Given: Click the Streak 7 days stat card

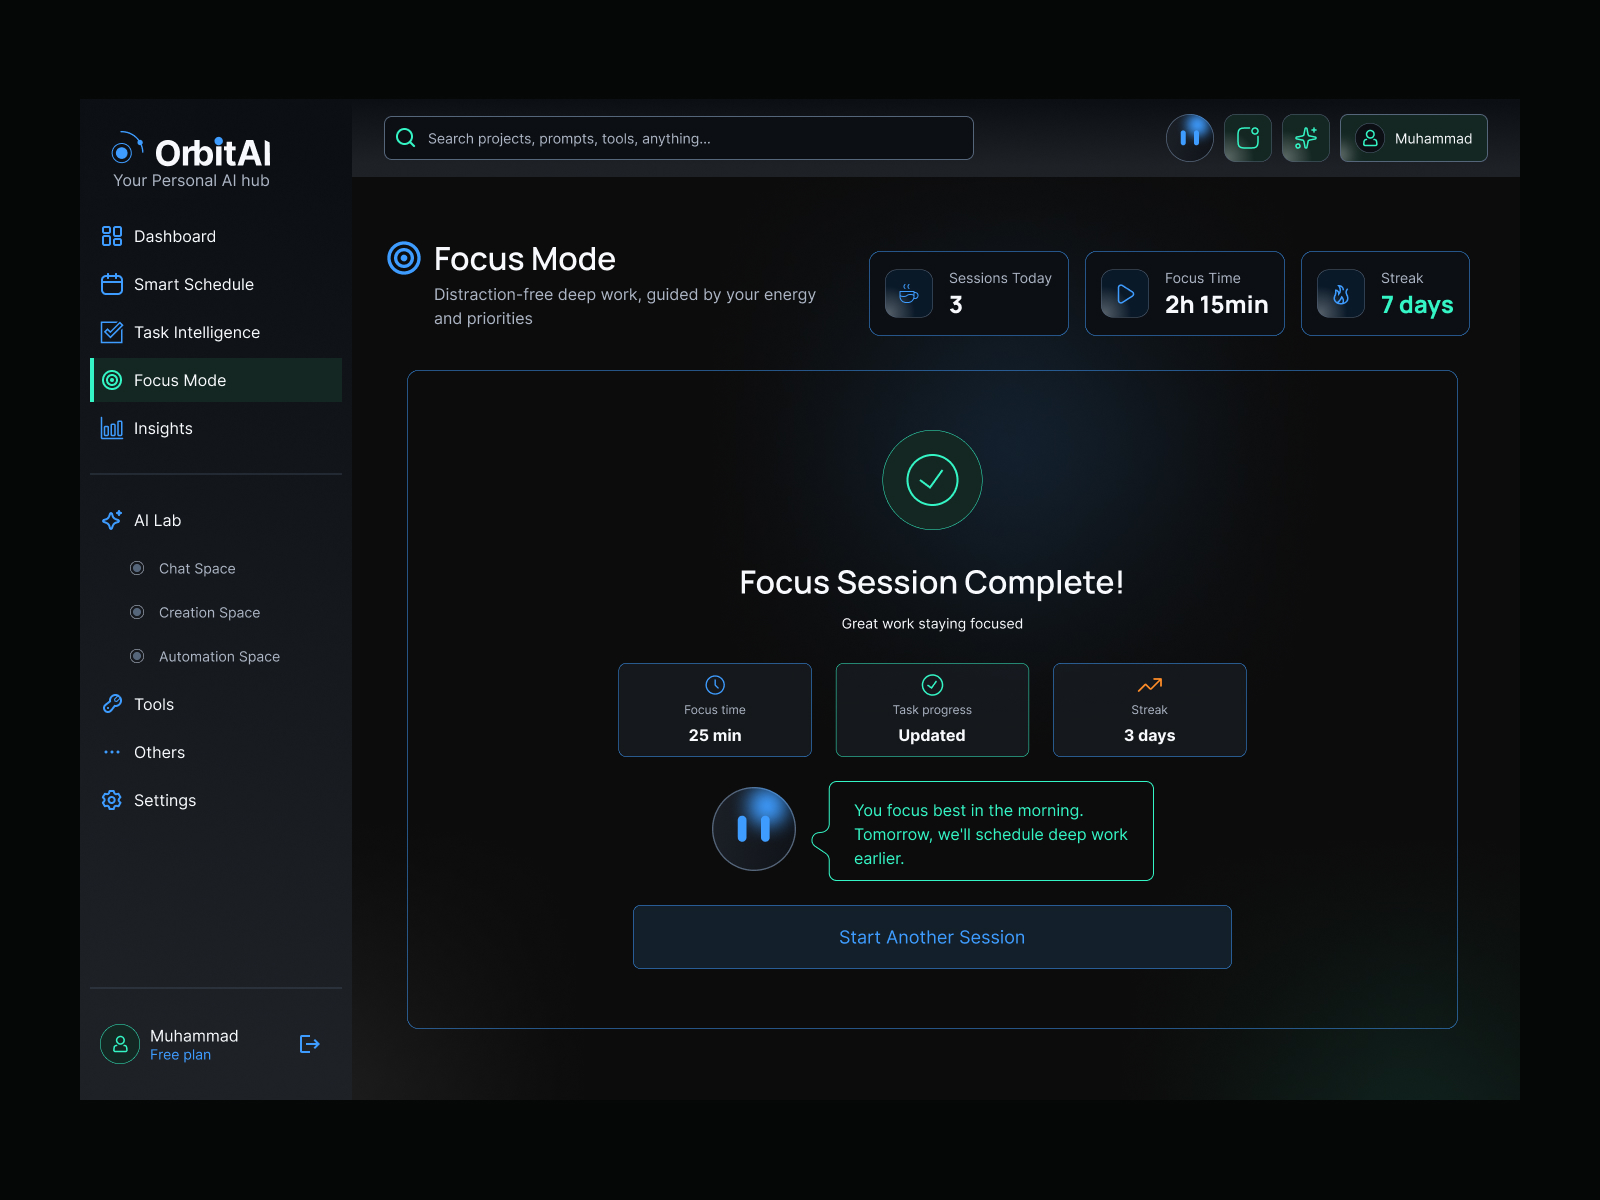Looking at the screenshot, I should point(1385,293).
